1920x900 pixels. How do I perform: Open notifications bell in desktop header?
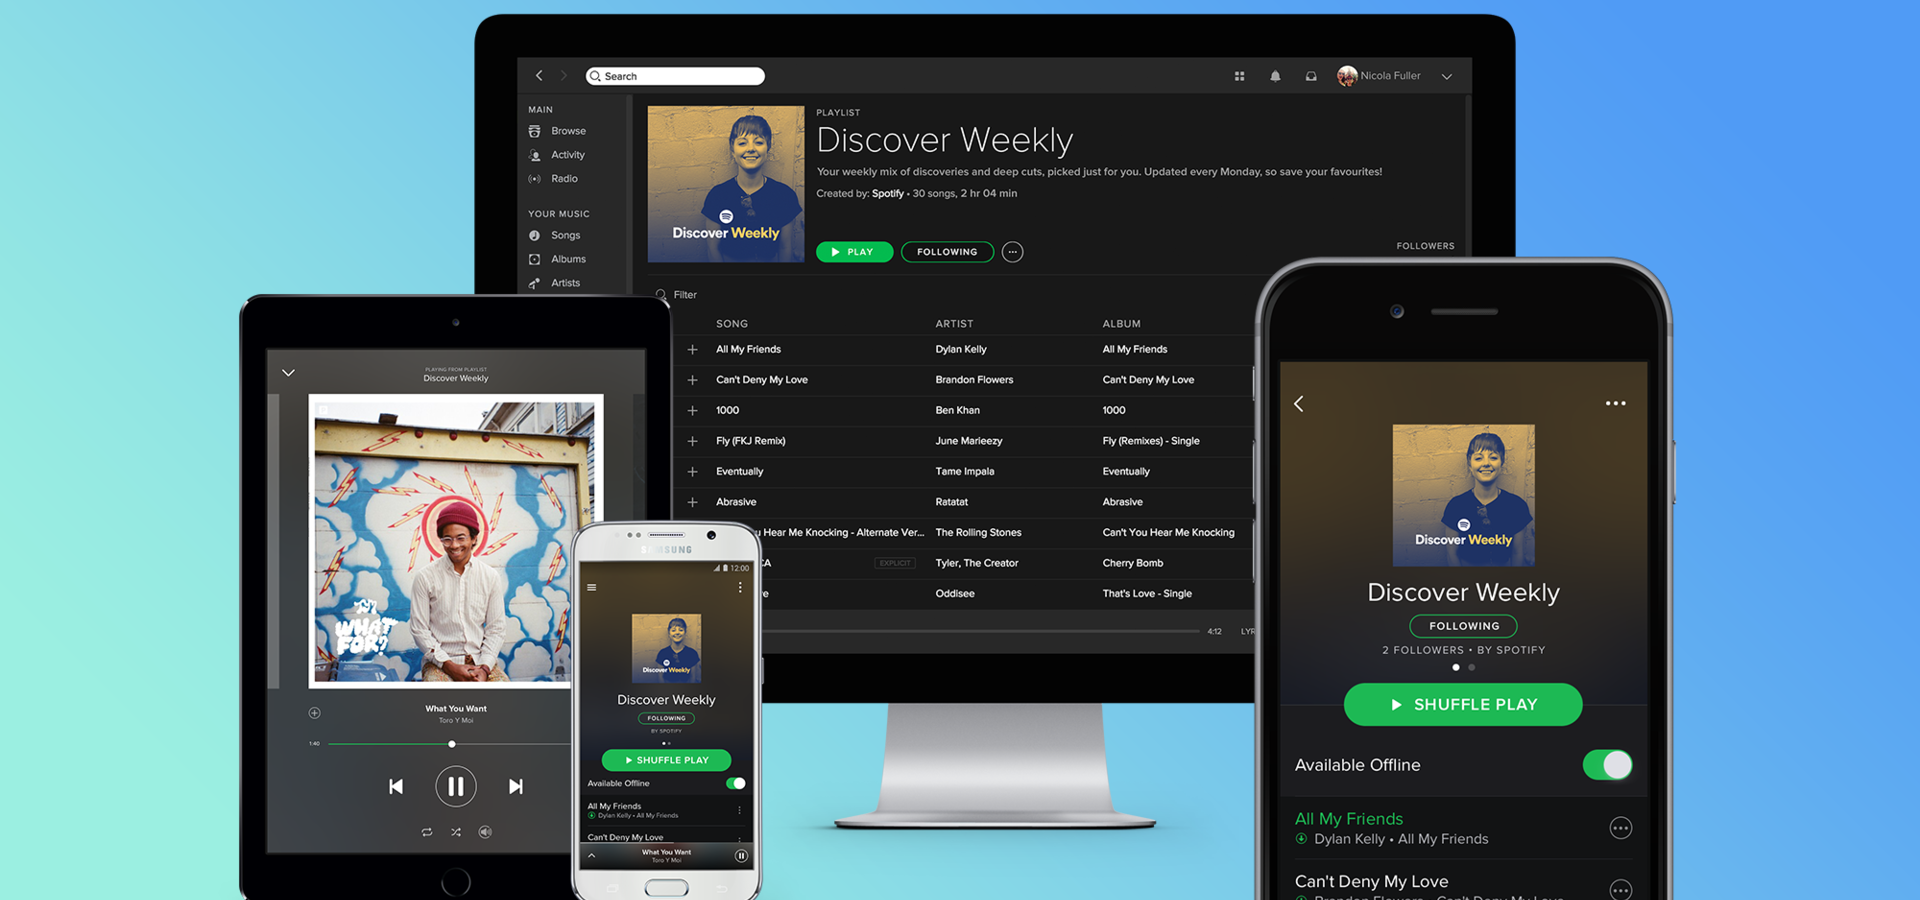tap(1275, 76)
